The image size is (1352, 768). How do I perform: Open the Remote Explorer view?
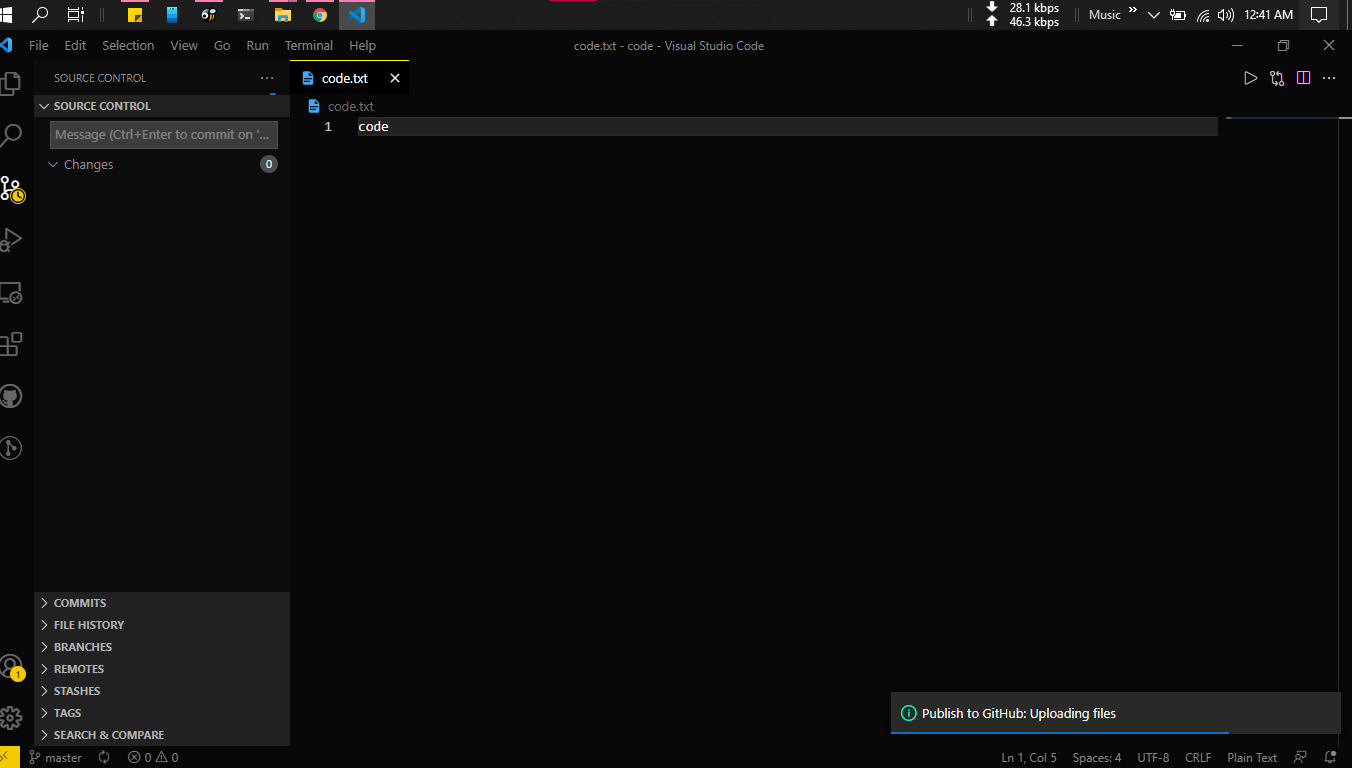(x=13, y=292)
